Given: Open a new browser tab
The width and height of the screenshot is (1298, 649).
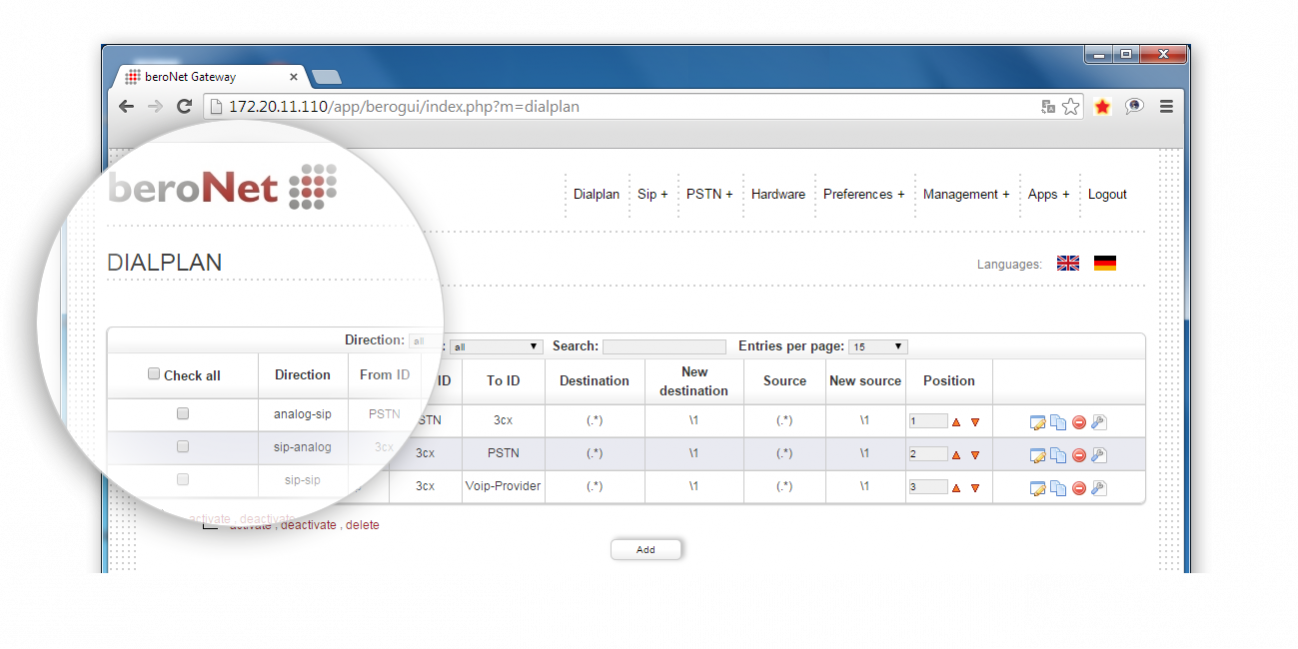Looking at the screenshot, I should 327,77.
